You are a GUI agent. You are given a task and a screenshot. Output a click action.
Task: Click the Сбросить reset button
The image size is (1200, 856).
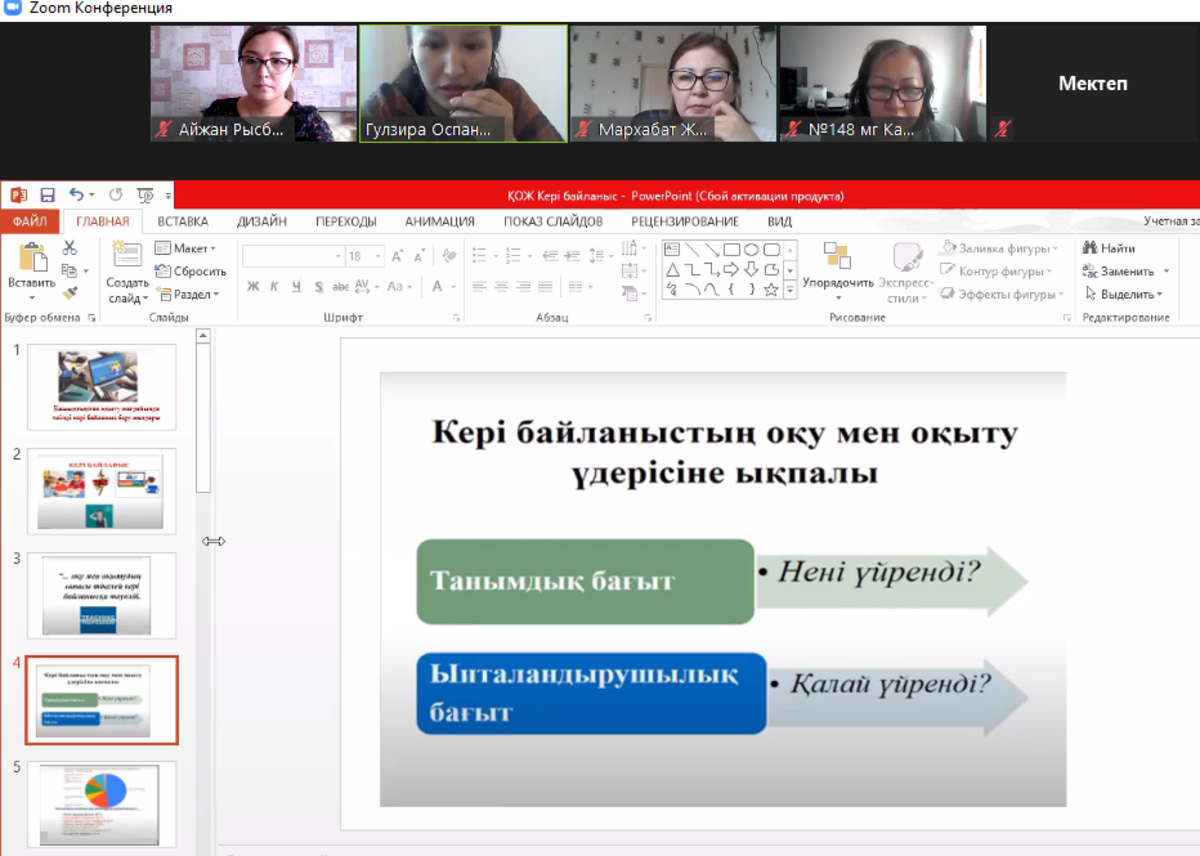tap(191, 271)
